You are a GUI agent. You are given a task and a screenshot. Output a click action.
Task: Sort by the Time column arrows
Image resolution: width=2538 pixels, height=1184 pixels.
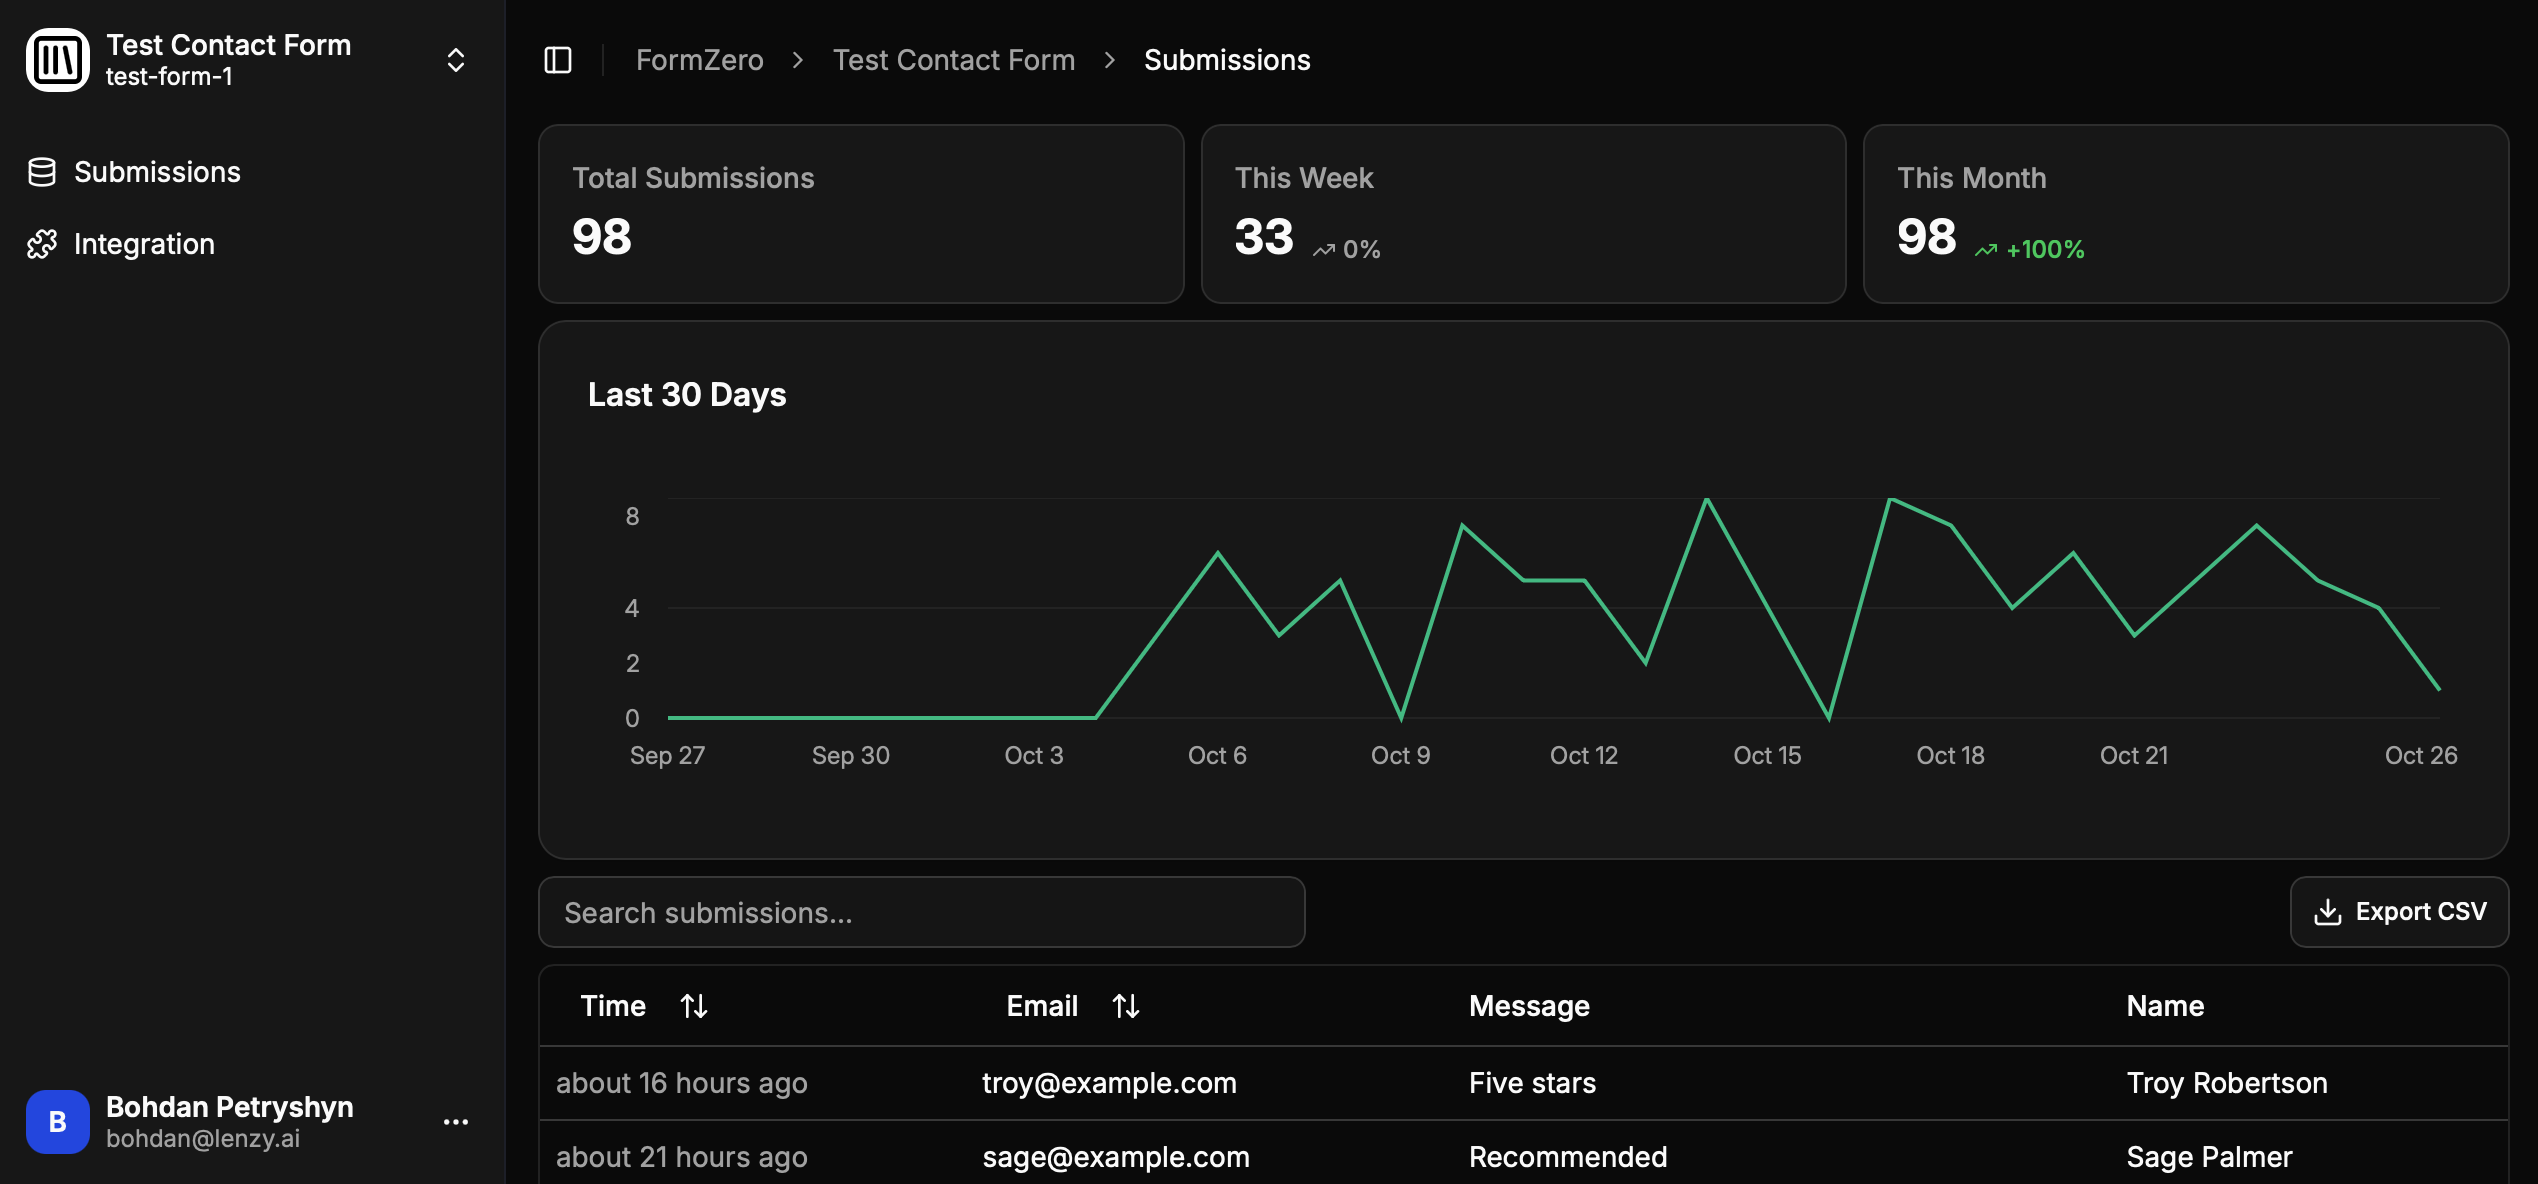click(x=694, y=1006)
